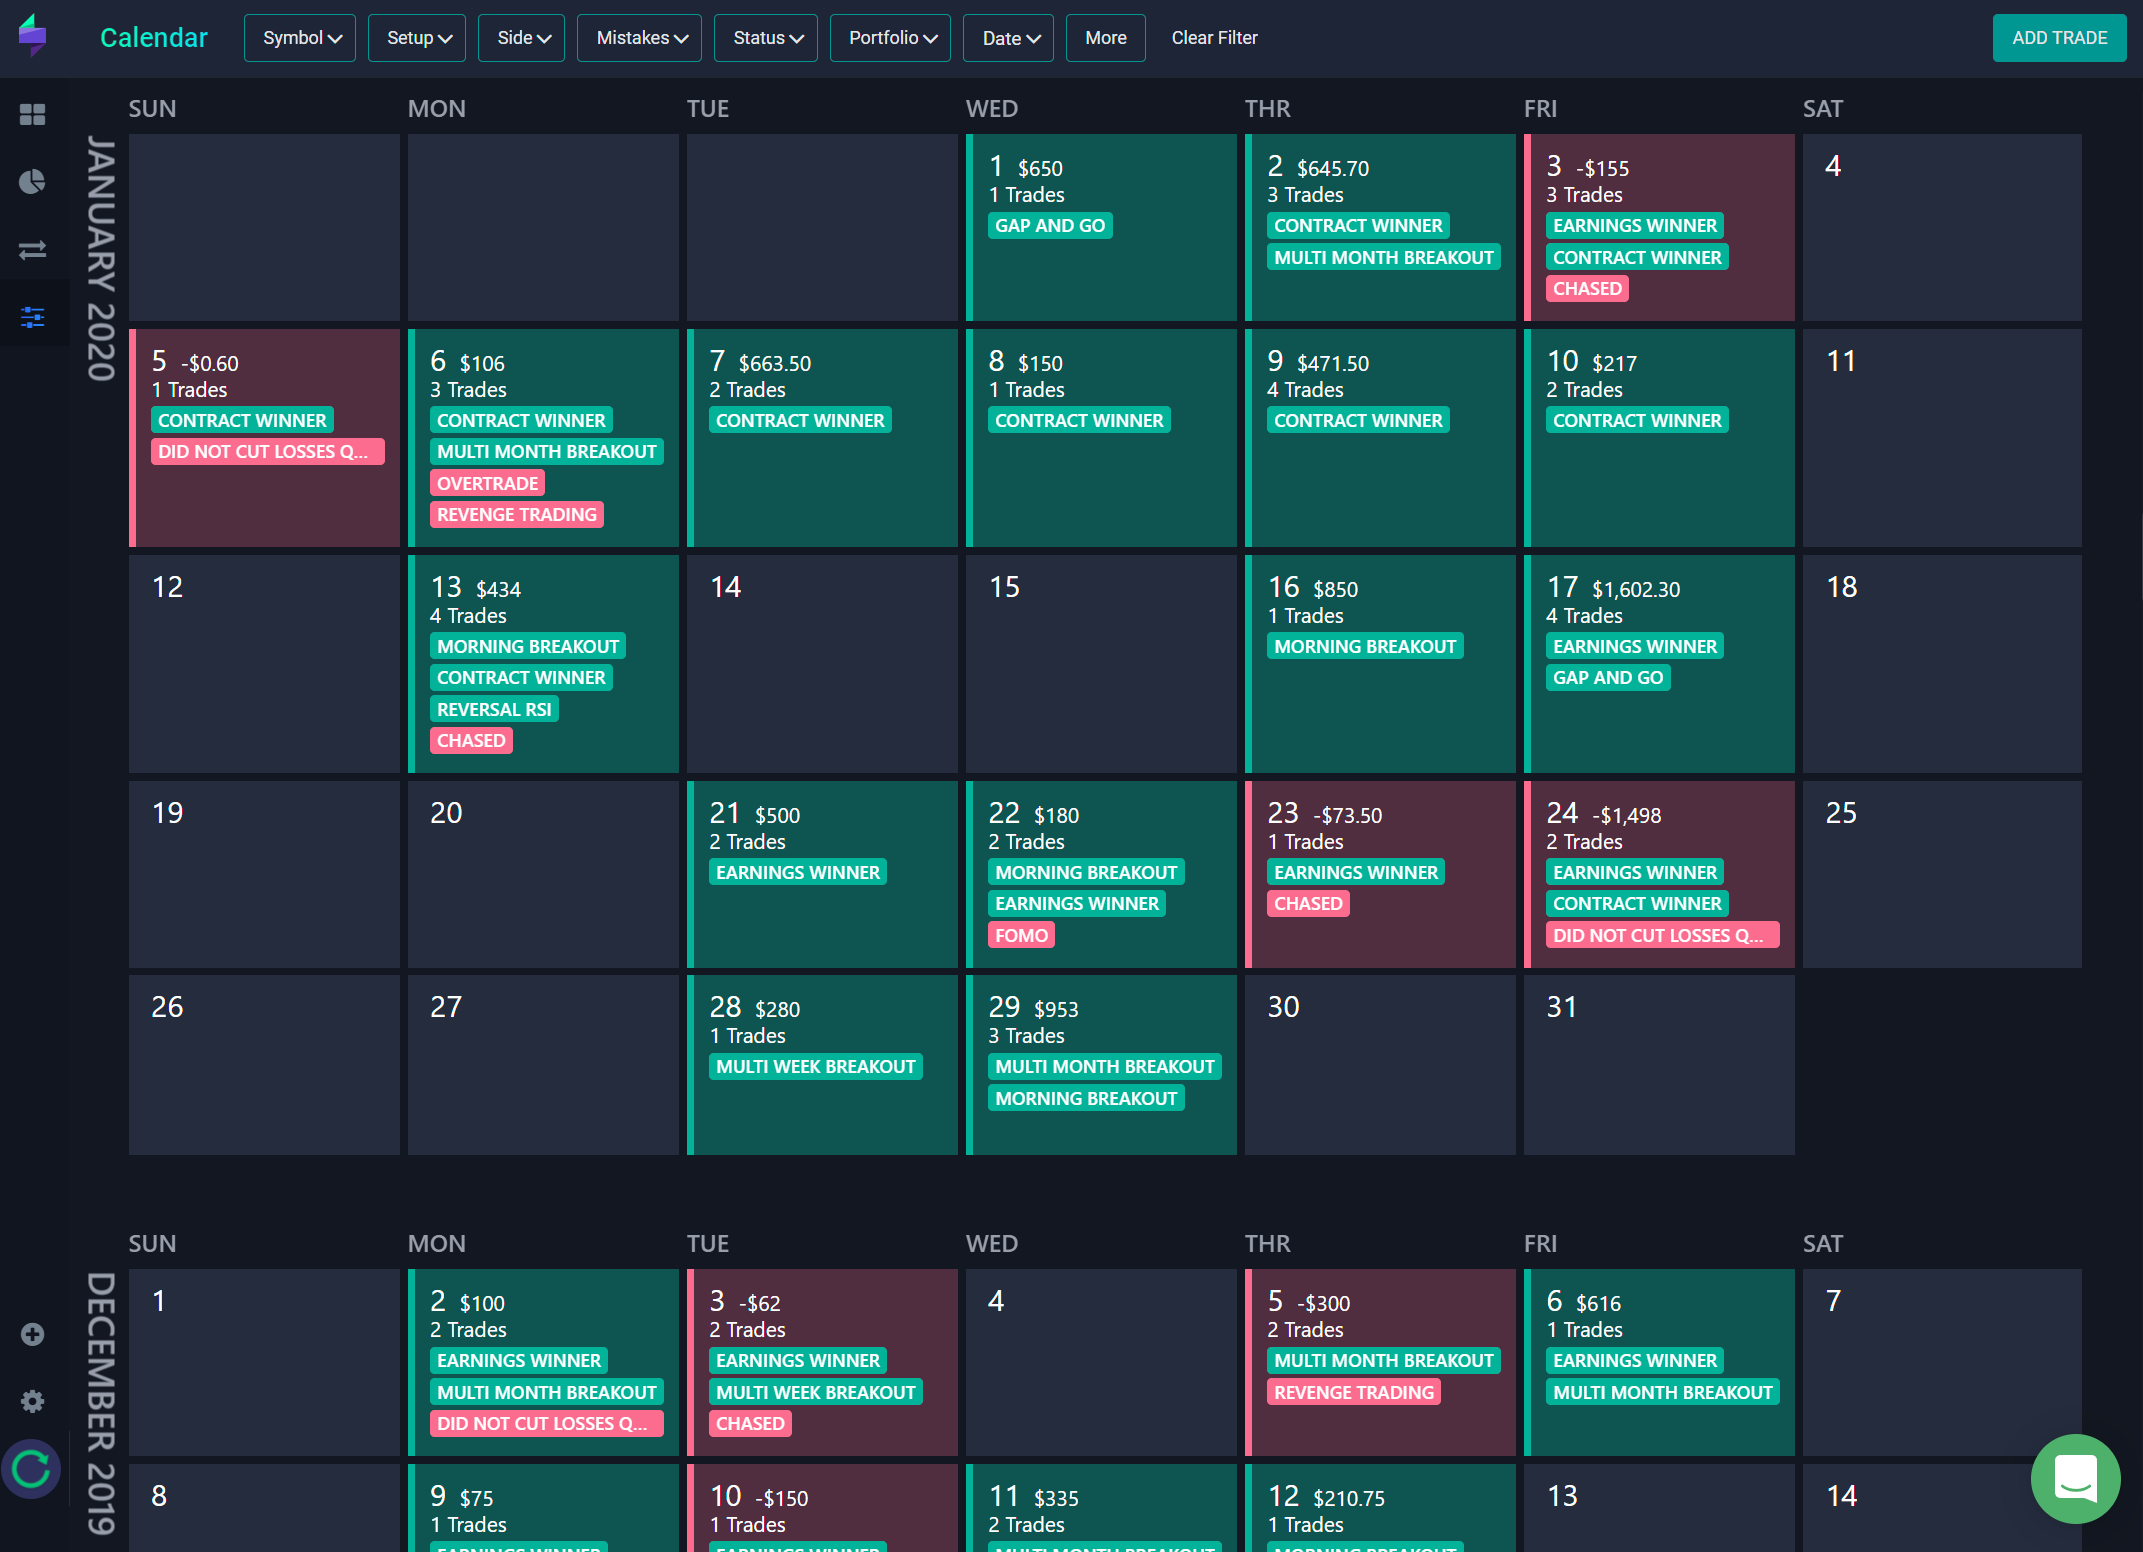Click the plus circle icon in sidebar
Viewport: 2143px width, 1552px height.
point(32,1334)
